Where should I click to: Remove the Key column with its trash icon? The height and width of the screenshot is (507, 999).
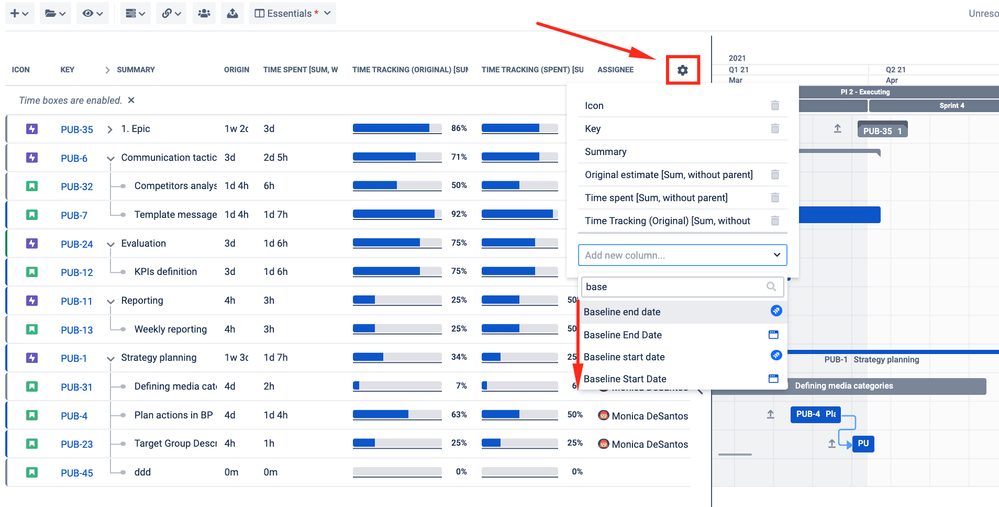click(x=775, y=129)
